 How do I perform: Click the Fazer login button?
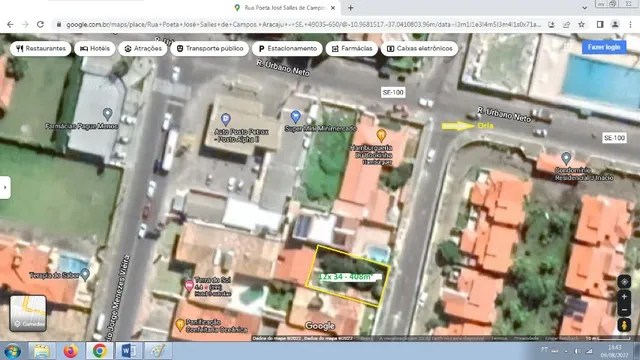pyautogui.click(x=604, y=47)
